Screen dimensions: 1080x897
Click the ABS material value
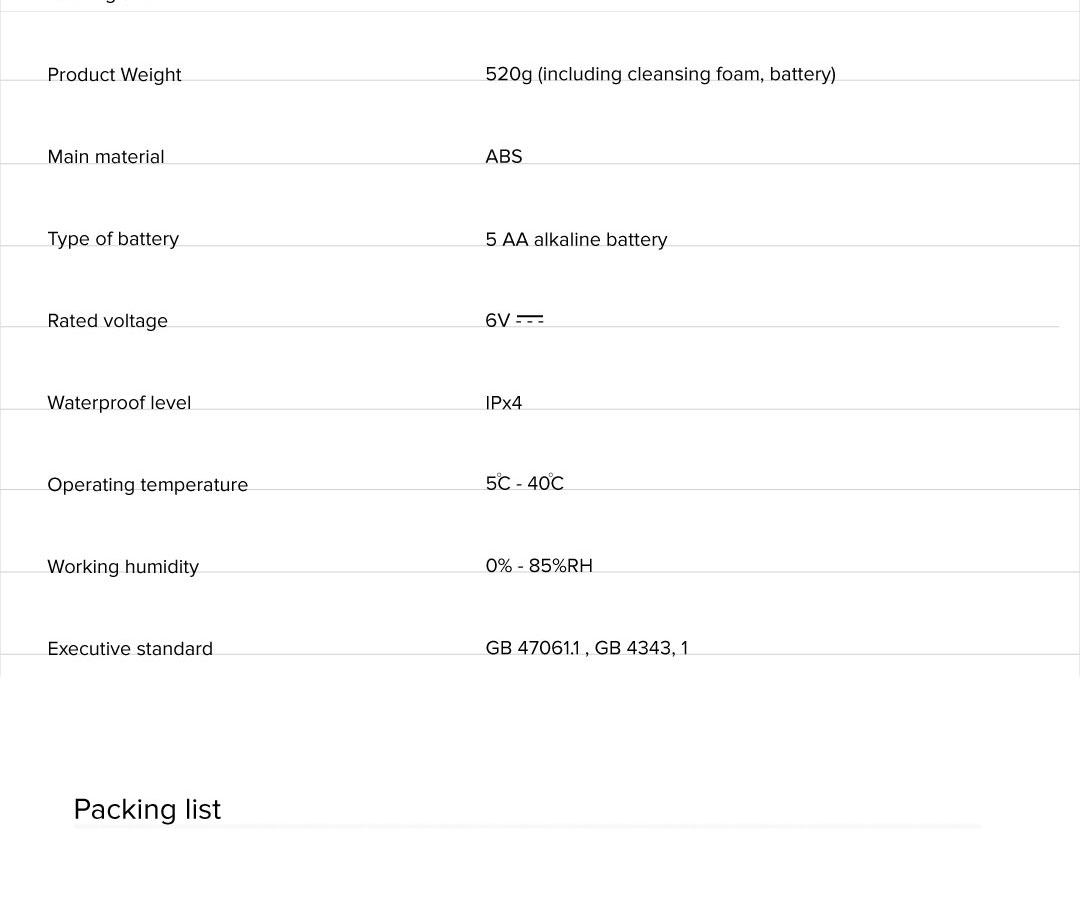504,157
